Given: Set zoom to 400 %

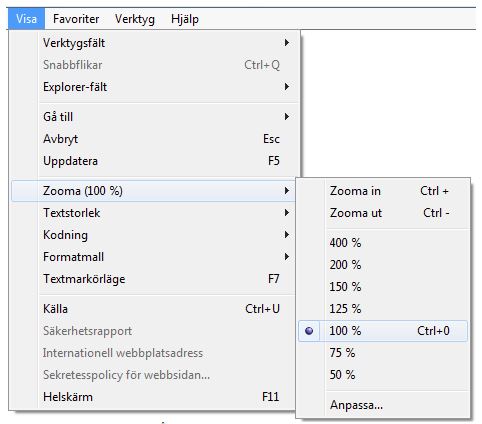Looking at the screenshot, I should pyautogui.click(x=383, y=243).
